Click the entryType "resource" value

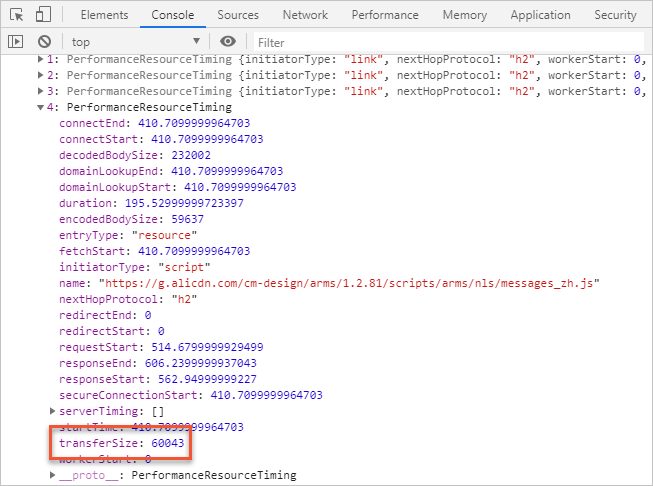[x=164, y=235]
